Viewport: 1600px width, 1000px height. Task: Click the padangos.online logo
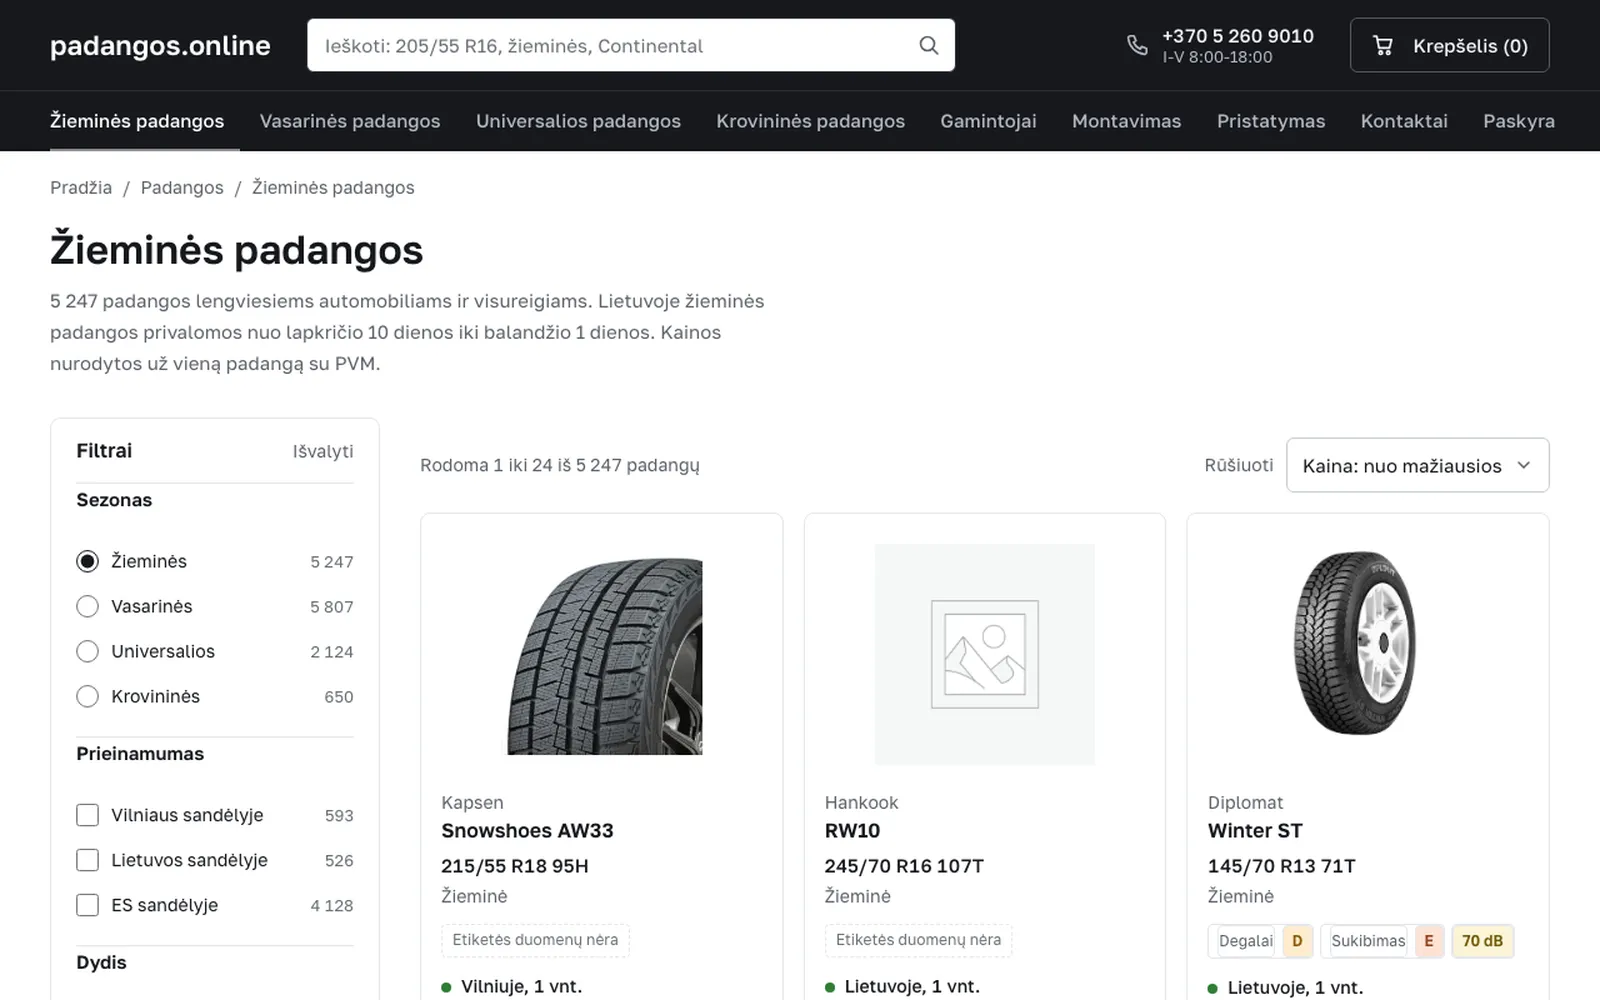[160, 45]
